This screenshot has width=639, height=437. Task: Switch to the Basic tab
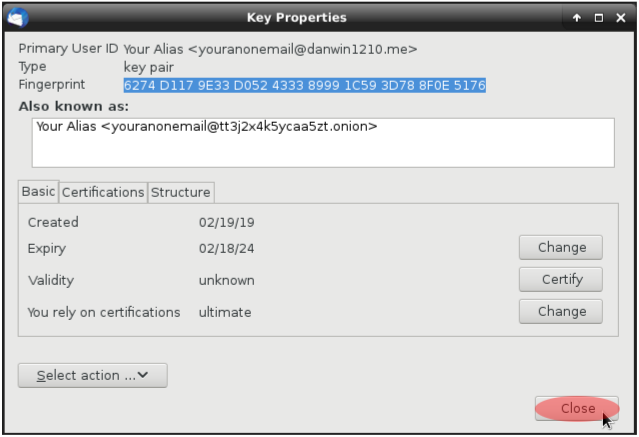tap(39, 192)
